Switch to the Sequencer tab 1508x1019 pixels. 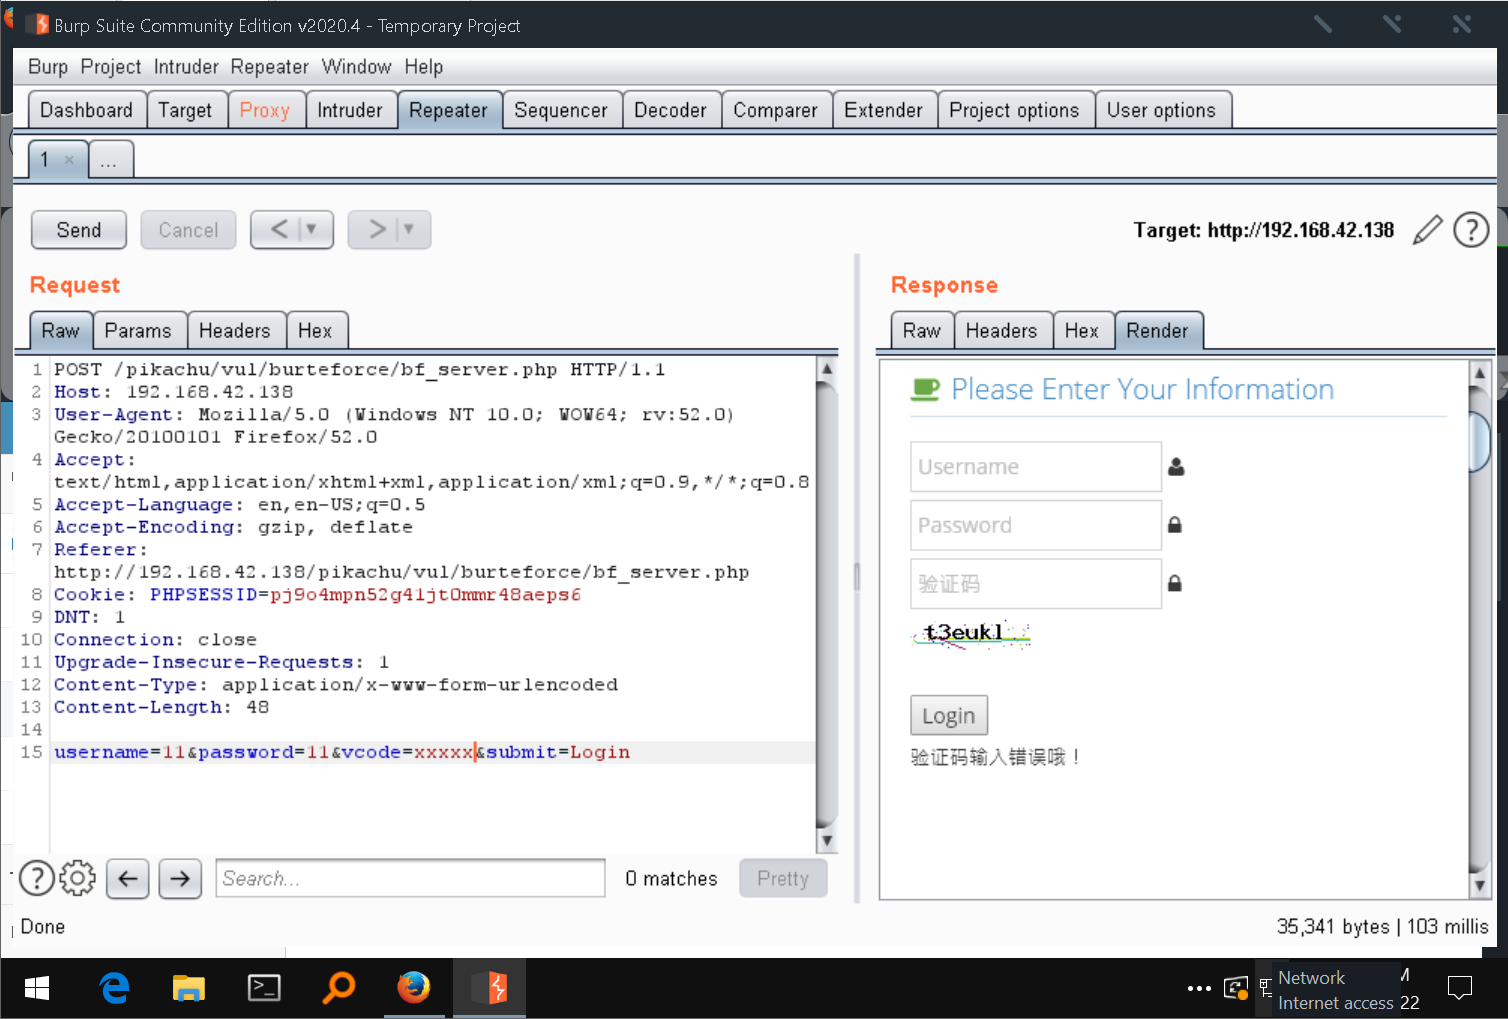pyautogui.click(x=561, y=110)
